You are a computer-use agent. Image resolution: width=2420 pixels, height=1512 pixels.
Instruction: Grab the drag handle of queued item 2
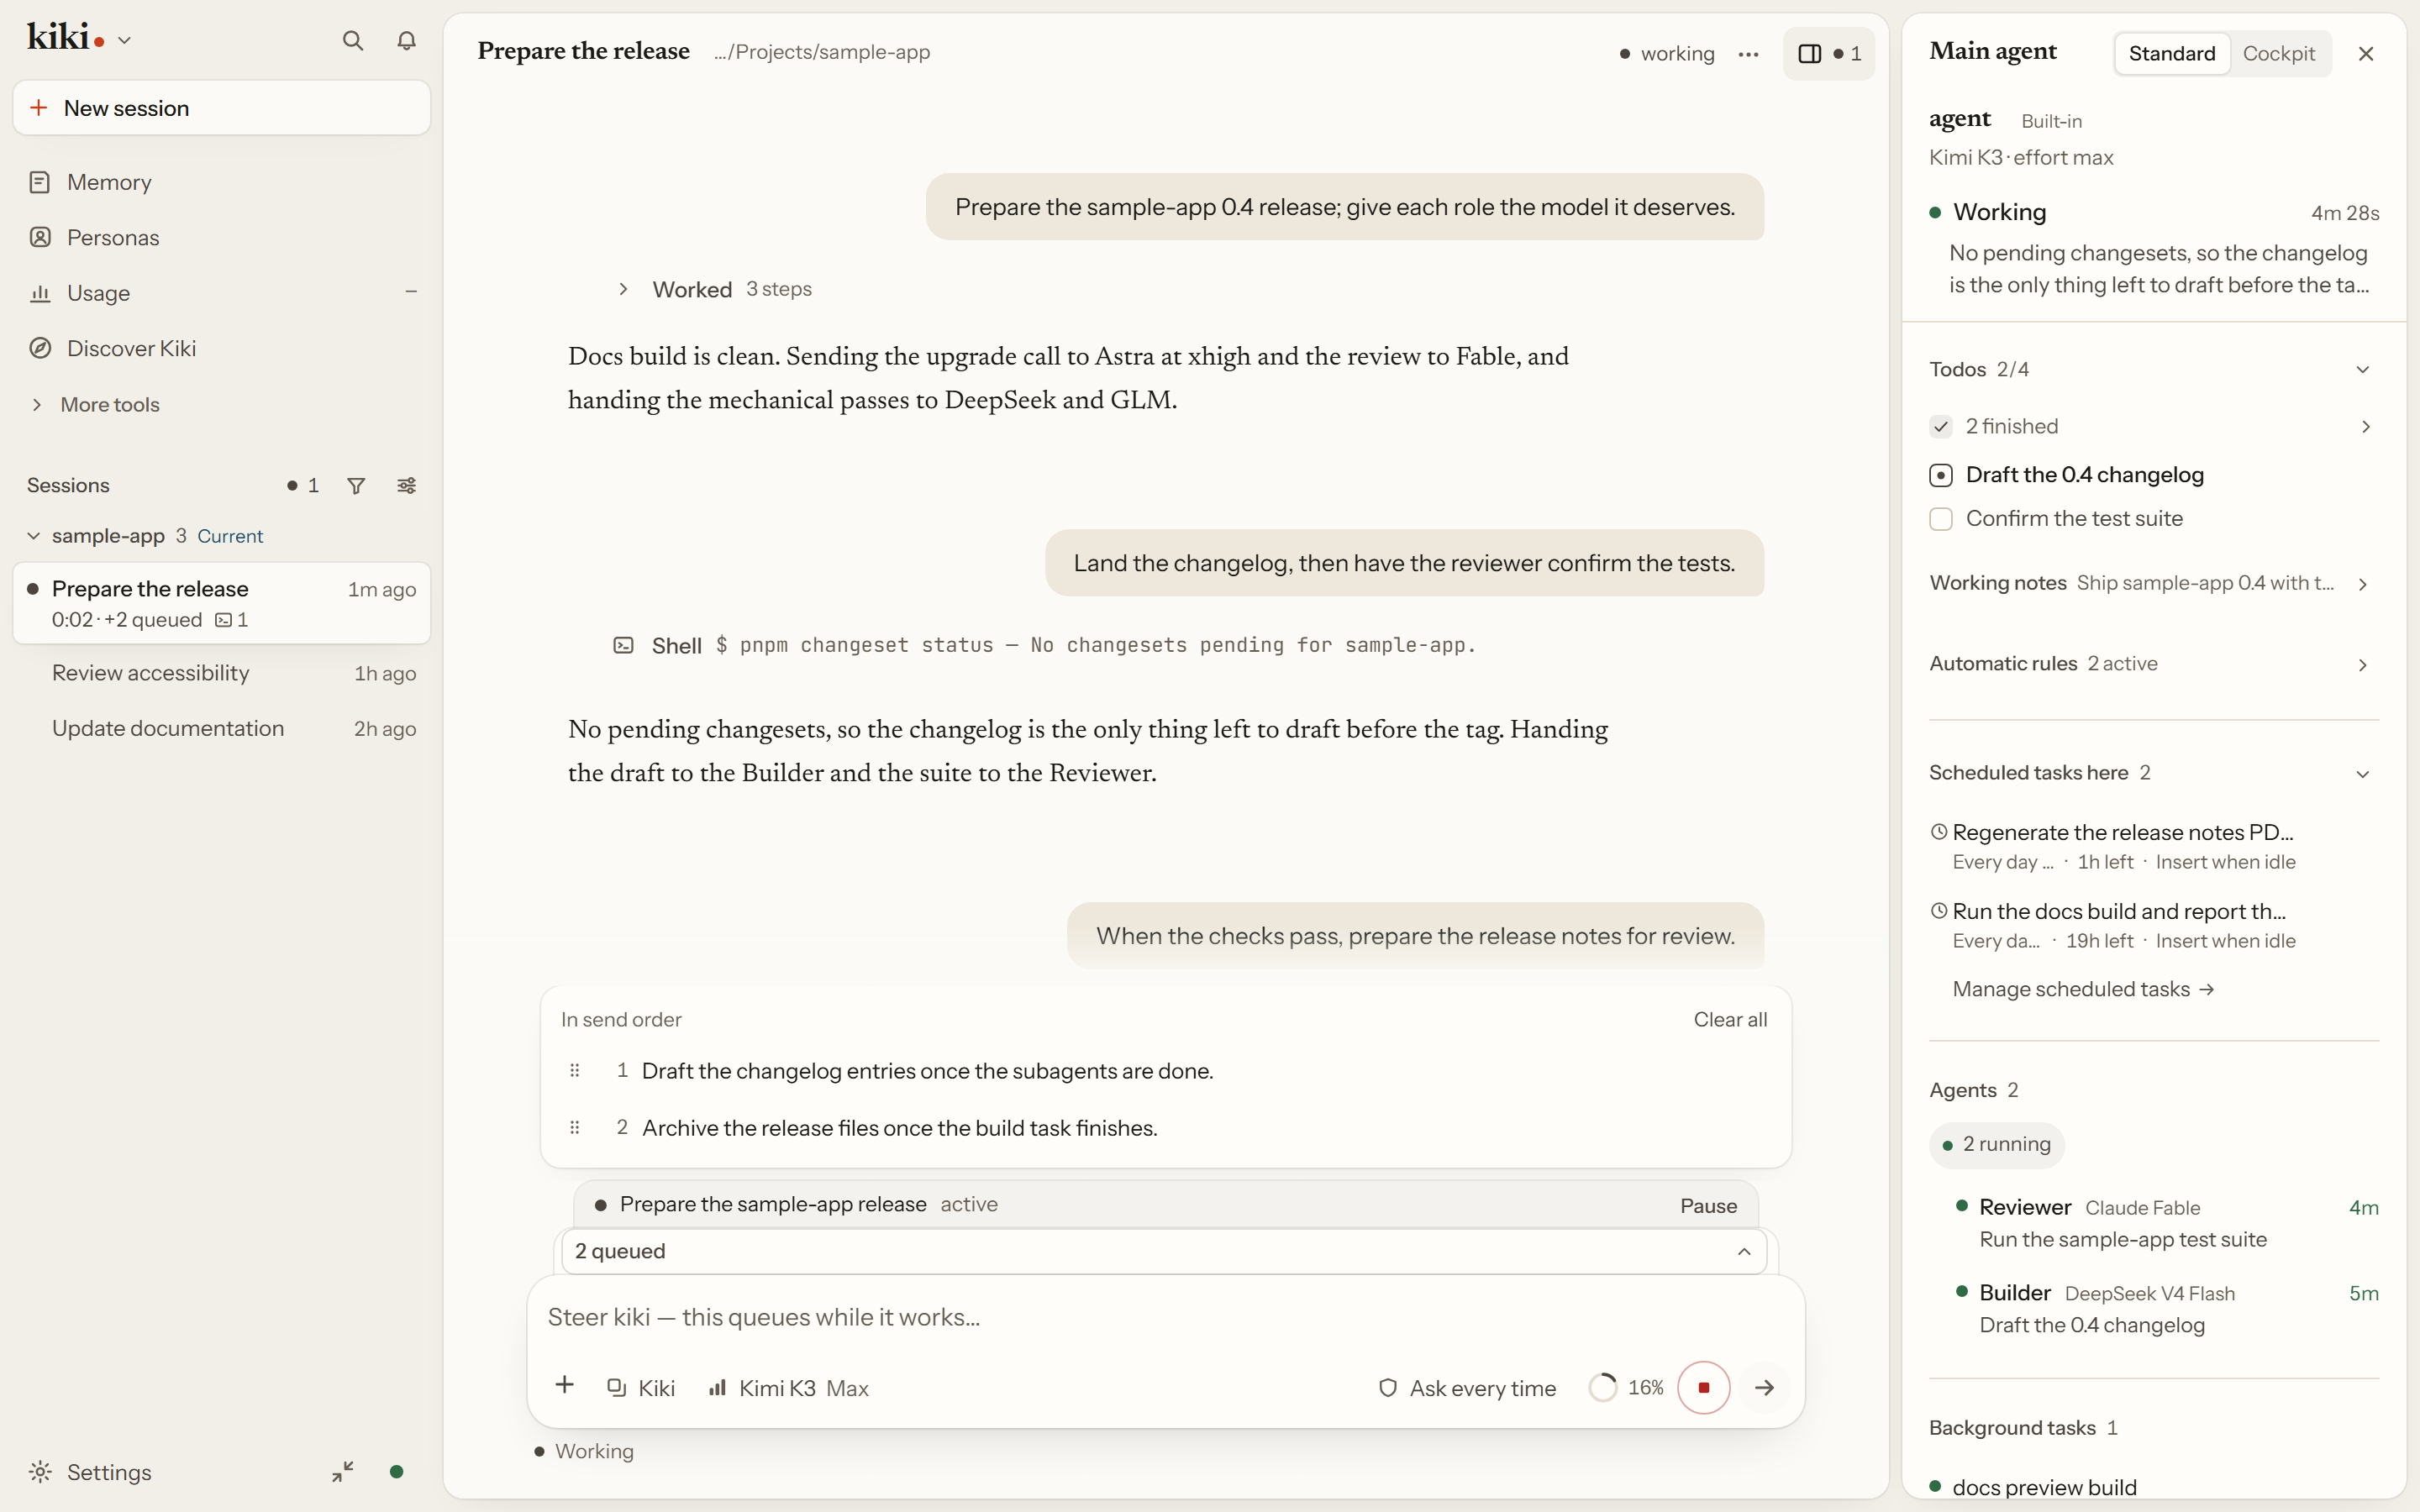click(x=574, y=1127)
